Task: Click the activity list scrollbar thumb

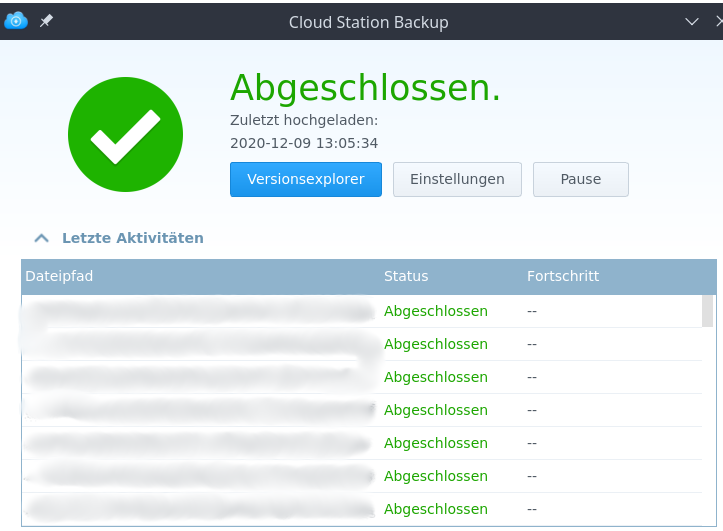Action: click(707, 311)
